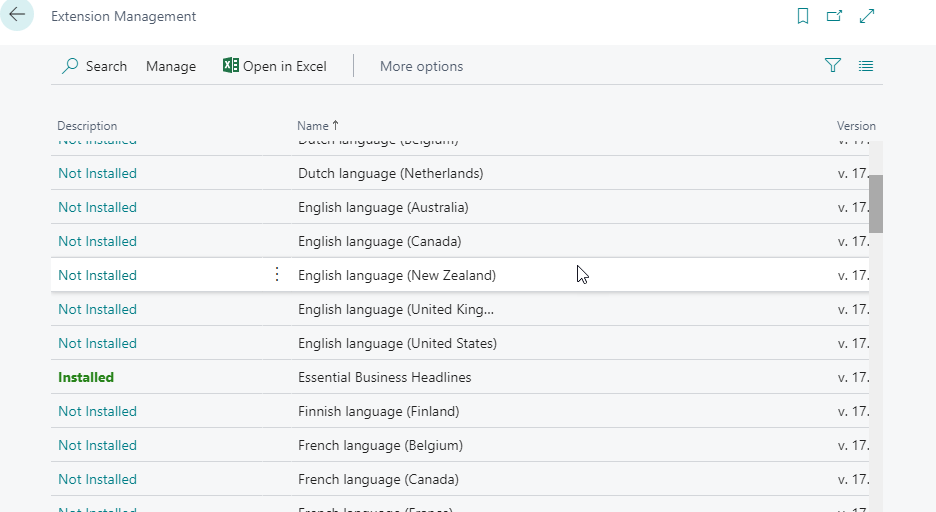Open the Description column header options
This screenshot has width=936, height=512.
(87, 126)
